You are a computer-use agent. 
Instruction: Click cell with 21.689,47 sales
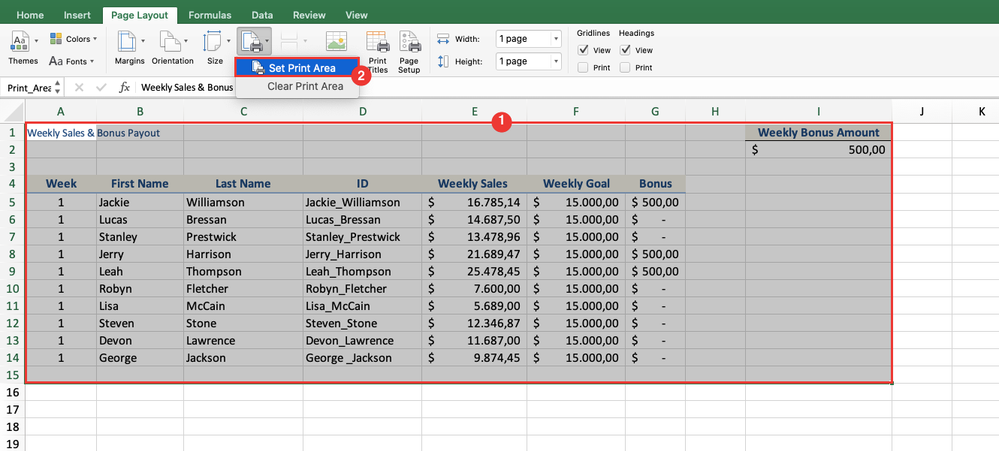pyautogui.click(x=474, y=254)
